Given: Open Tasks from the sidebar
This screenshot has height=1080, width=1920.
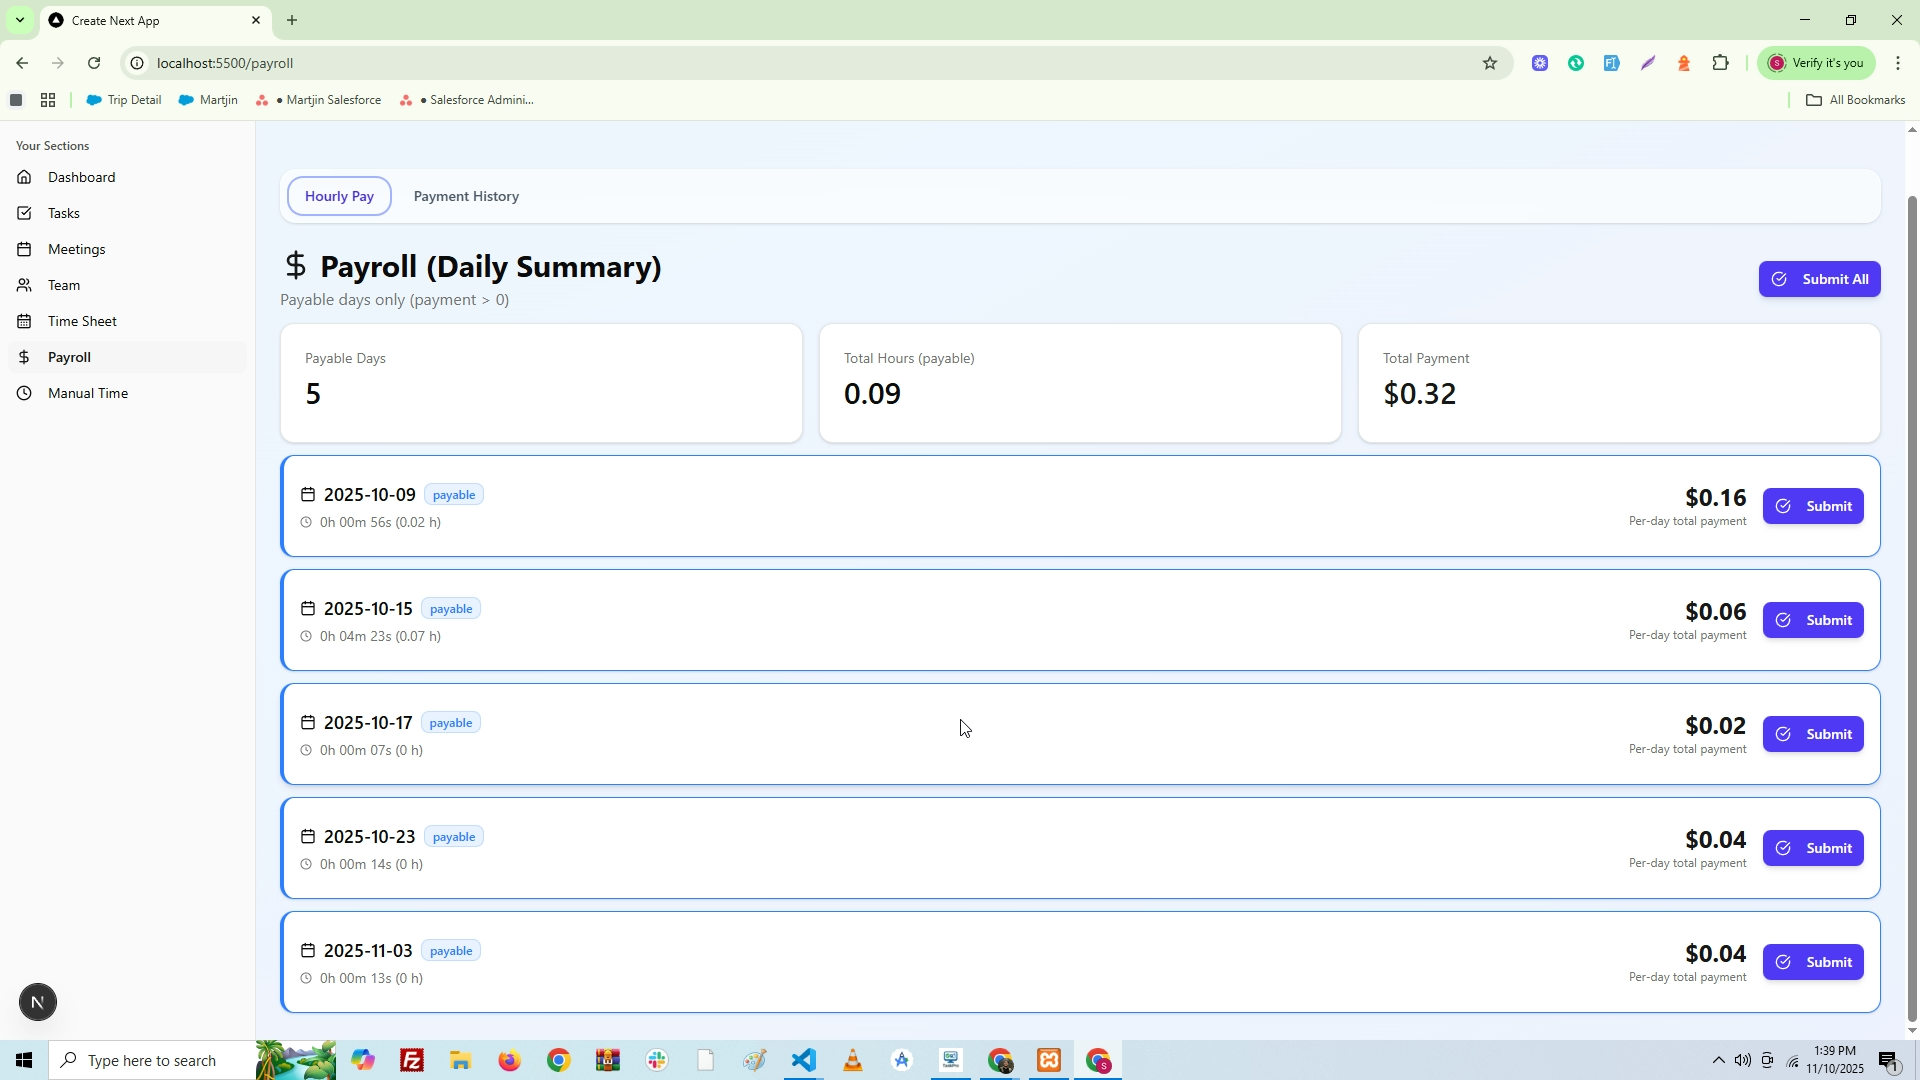Looking at the screenshot, I should pos(63,213).
